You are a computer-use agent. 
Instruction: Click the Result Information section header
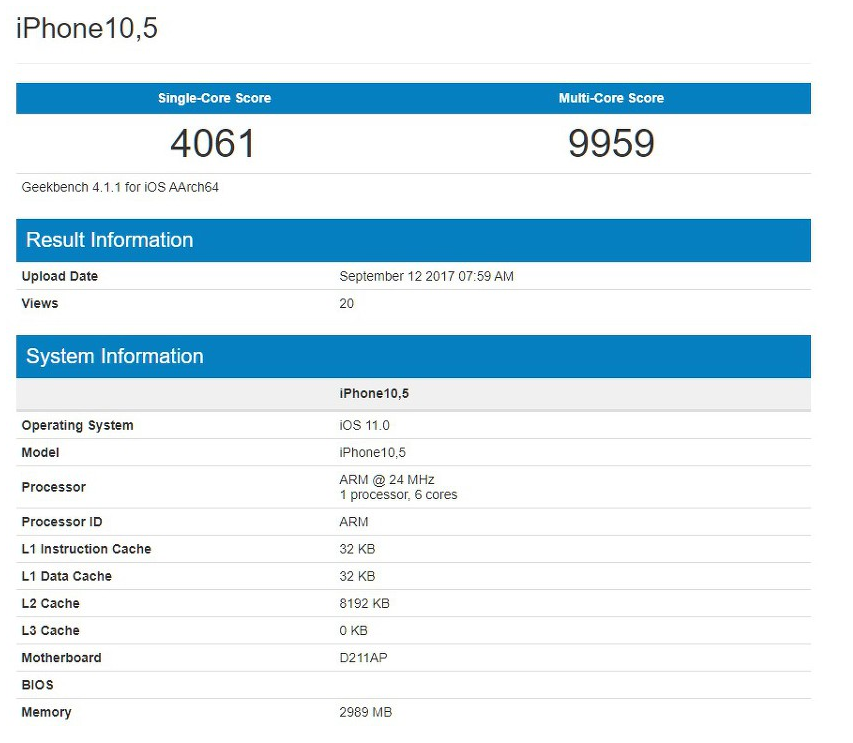(110, 240)
